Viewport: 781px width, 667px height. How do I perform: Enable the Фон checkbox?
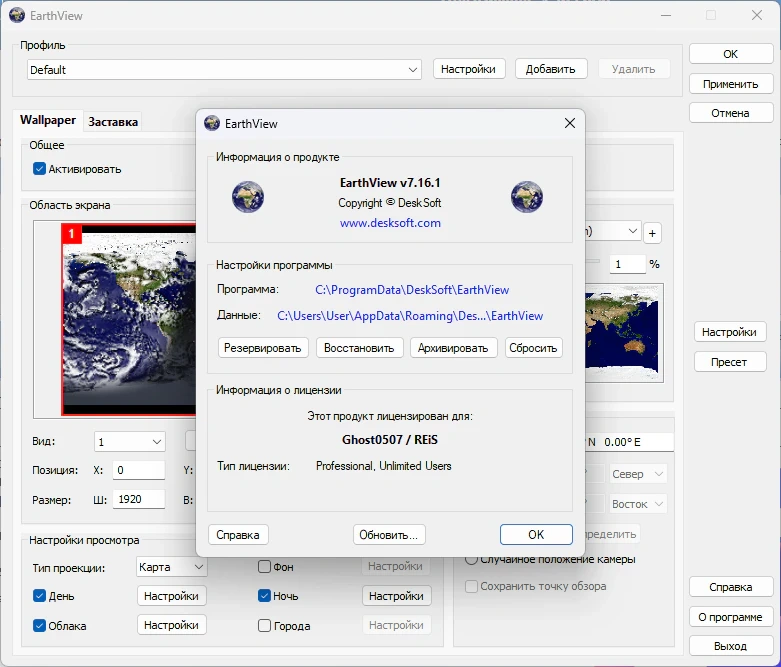click(264, 566)
